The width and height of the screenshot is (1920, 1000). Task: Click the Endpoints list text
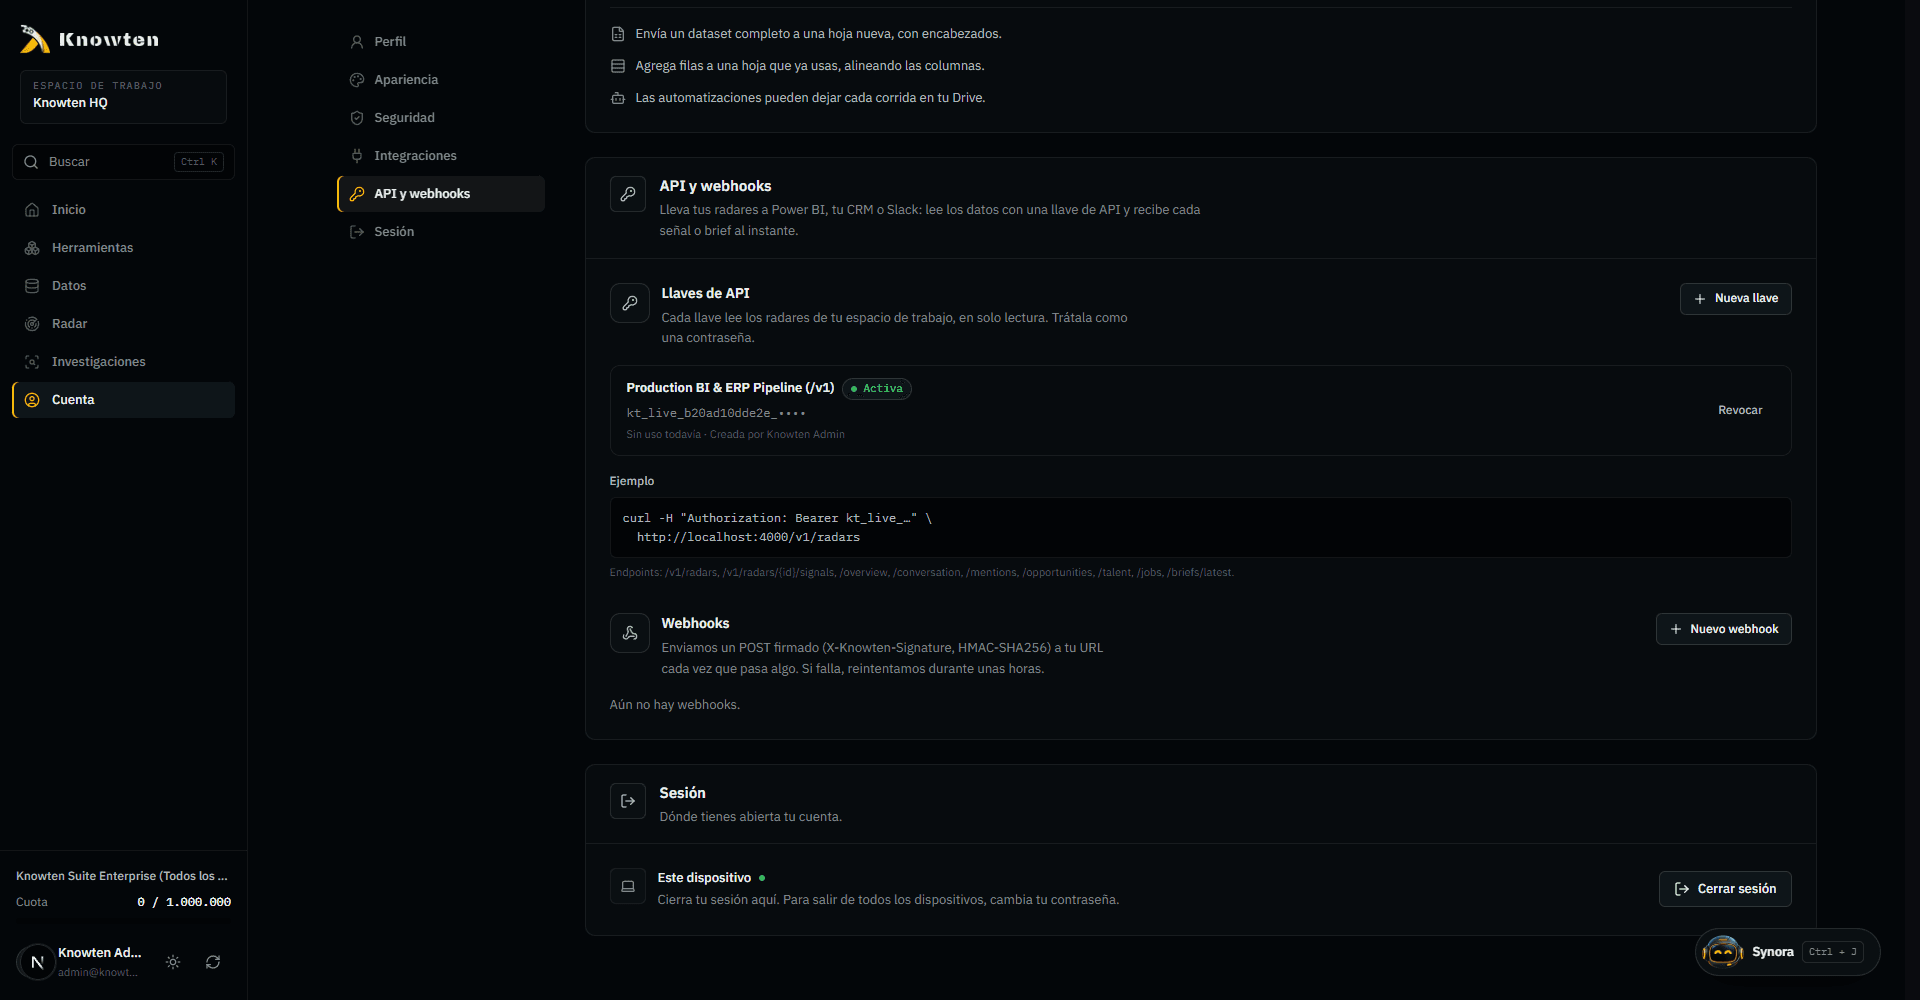point(921,573)
